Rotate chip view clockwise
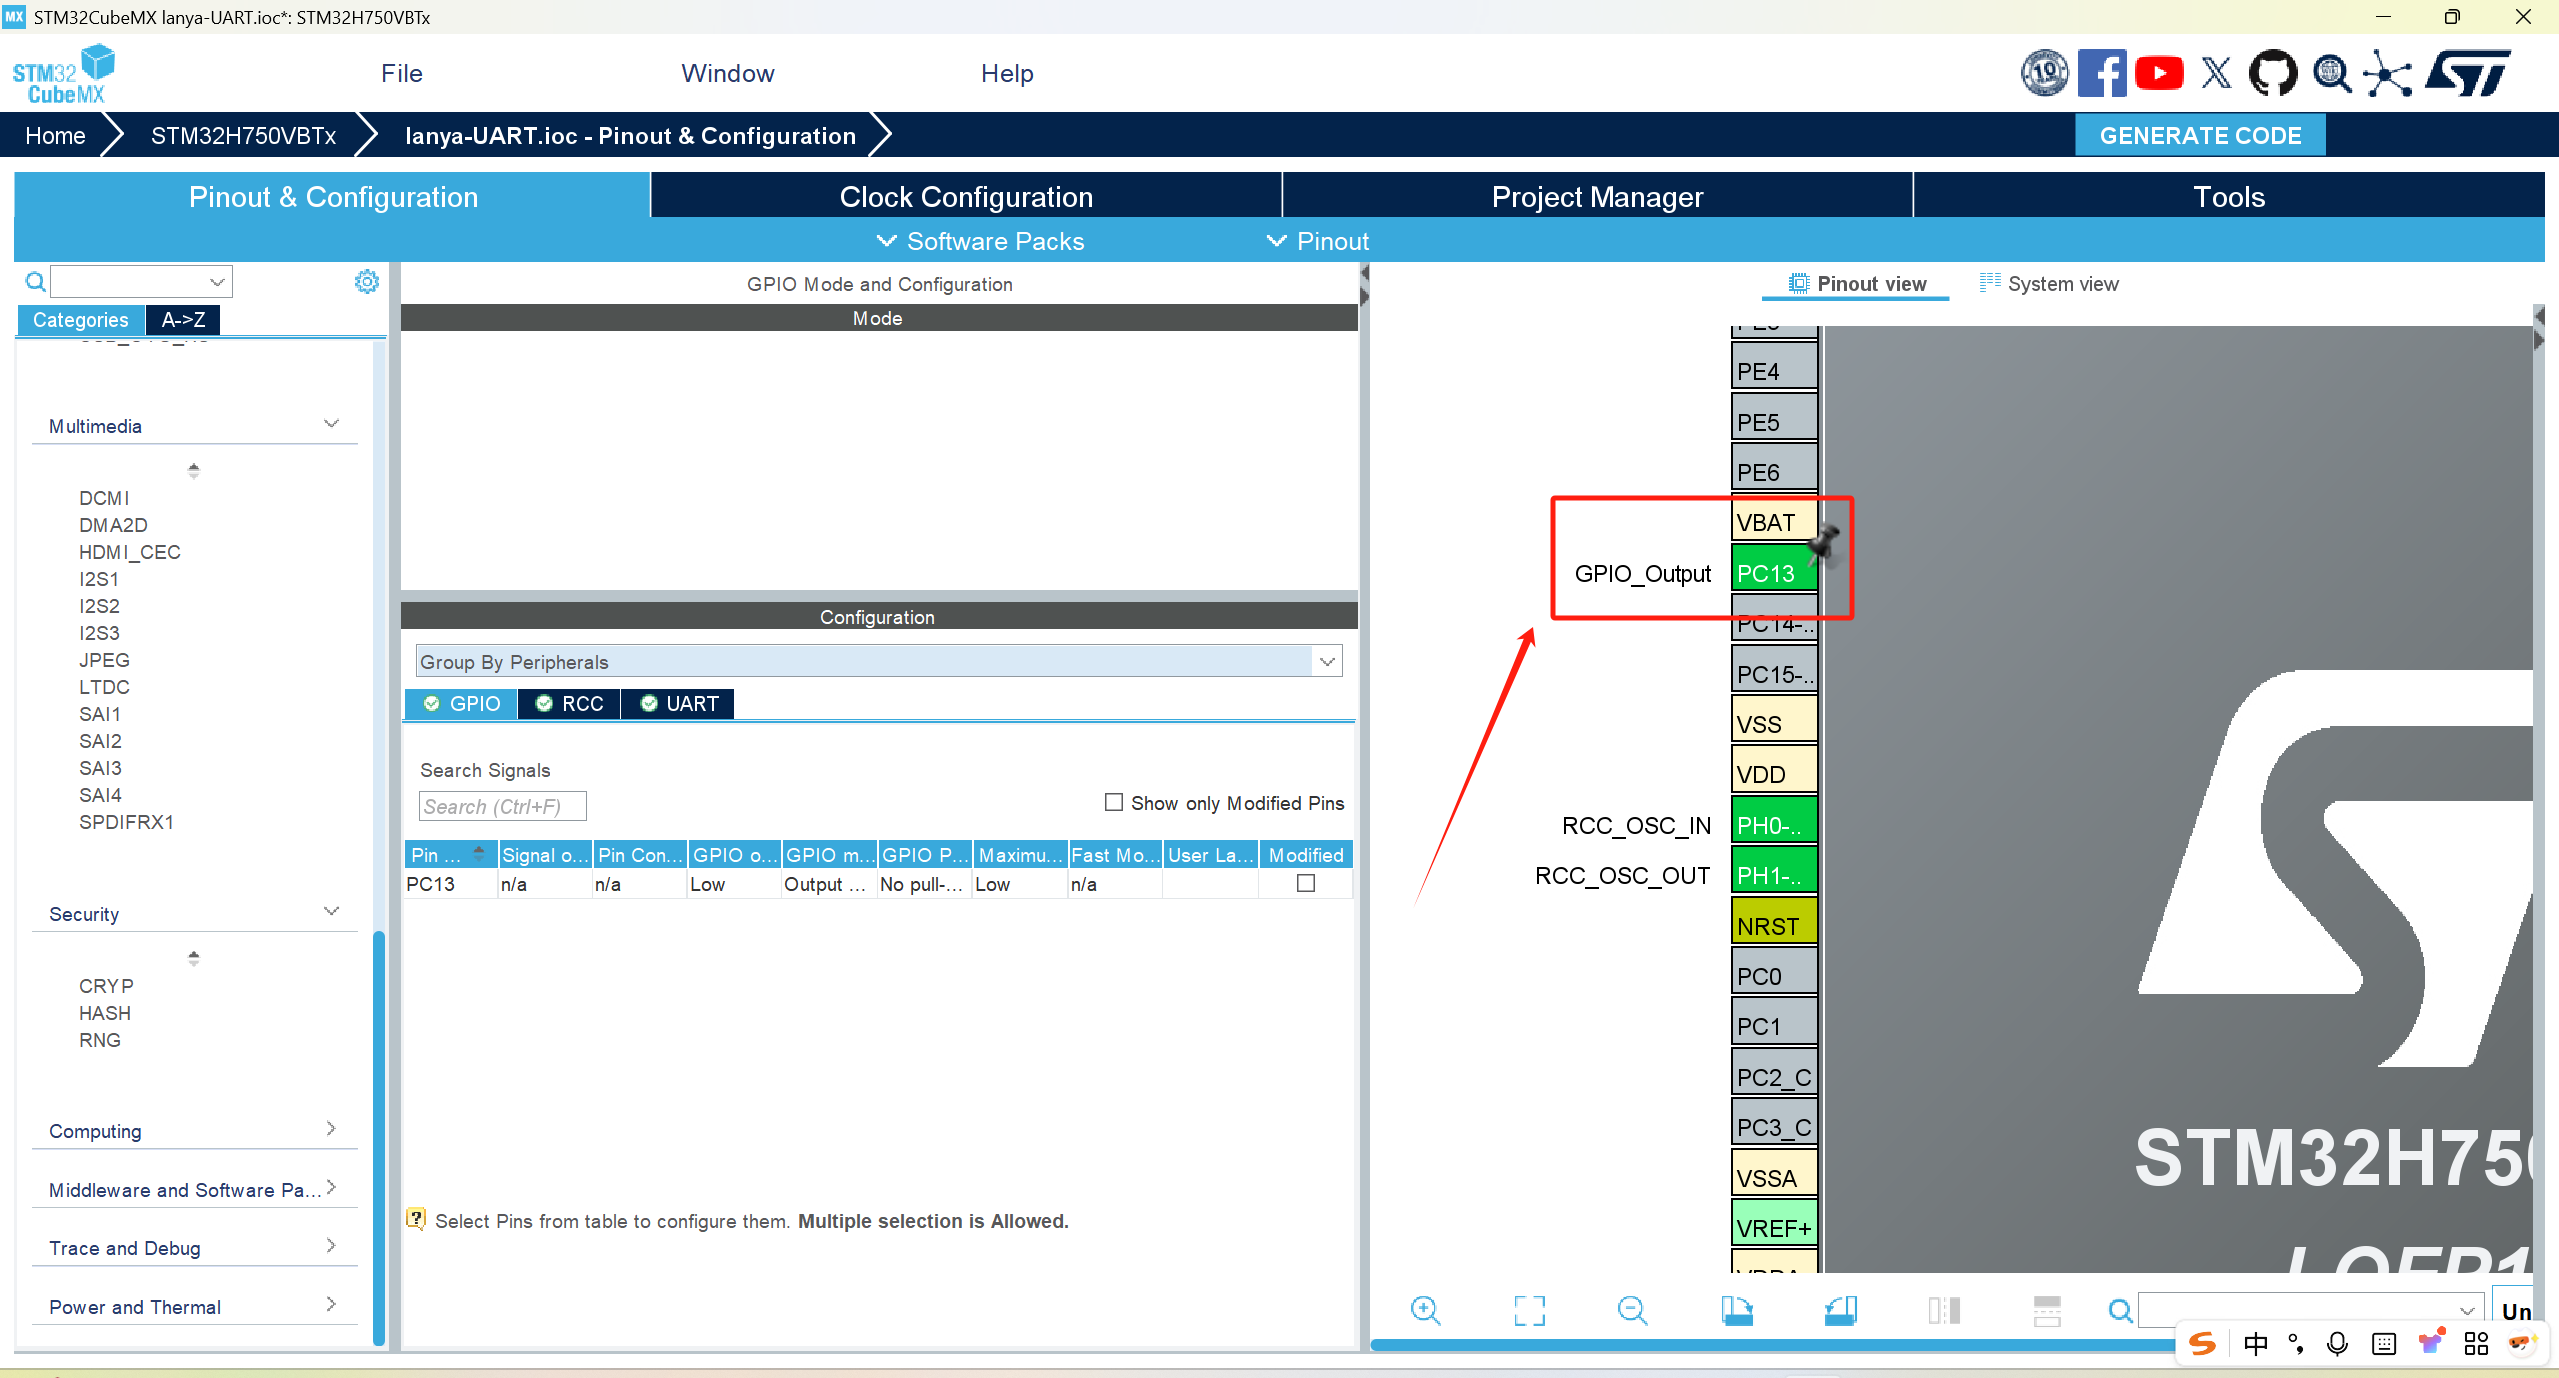The image size is (2559, 1378). (1737, 1310)
